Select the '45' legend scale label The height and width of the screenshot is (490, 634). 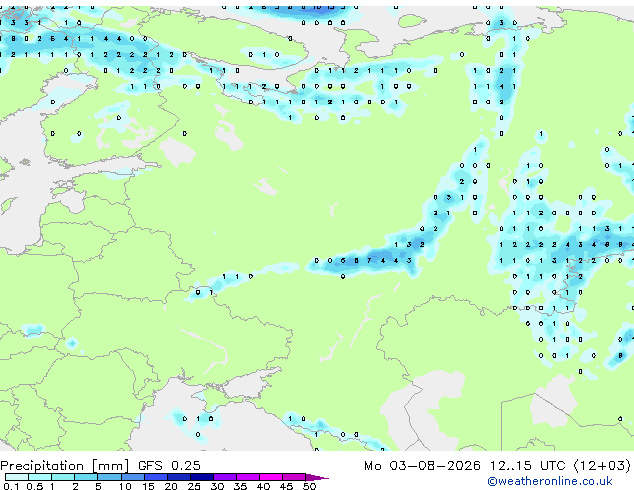286,486
